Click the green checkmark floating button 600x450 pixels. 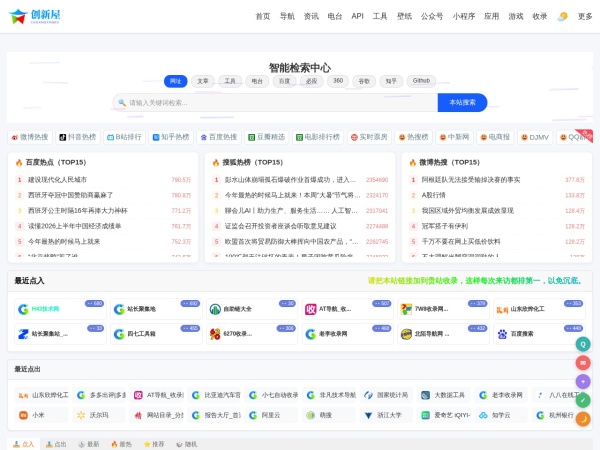[x=583, y=400]
